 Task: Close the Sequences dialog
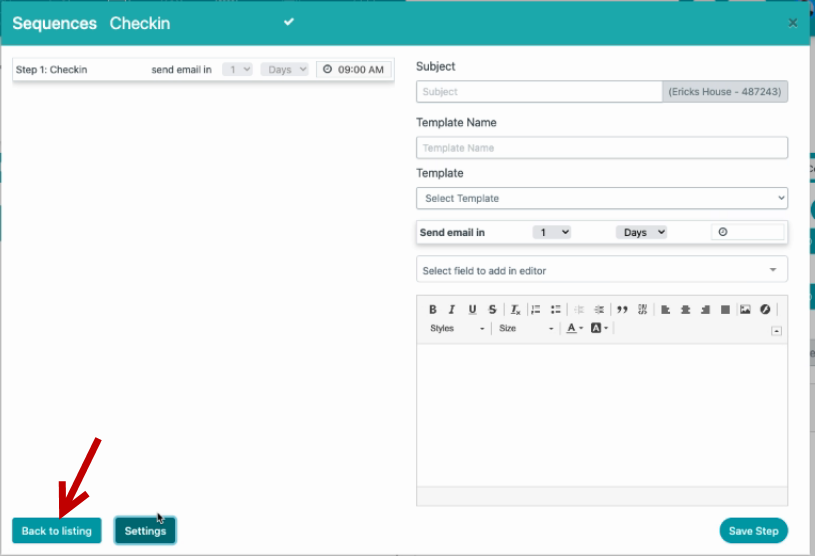tap(793, 23)
